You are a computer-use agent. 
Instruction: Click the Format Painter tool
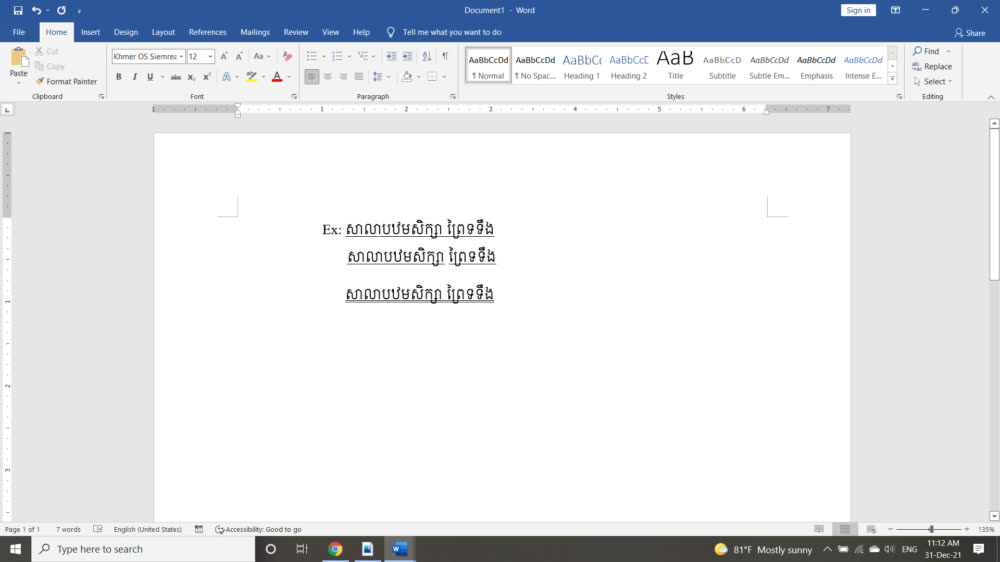pyautogui.click(x=66, y=82)
